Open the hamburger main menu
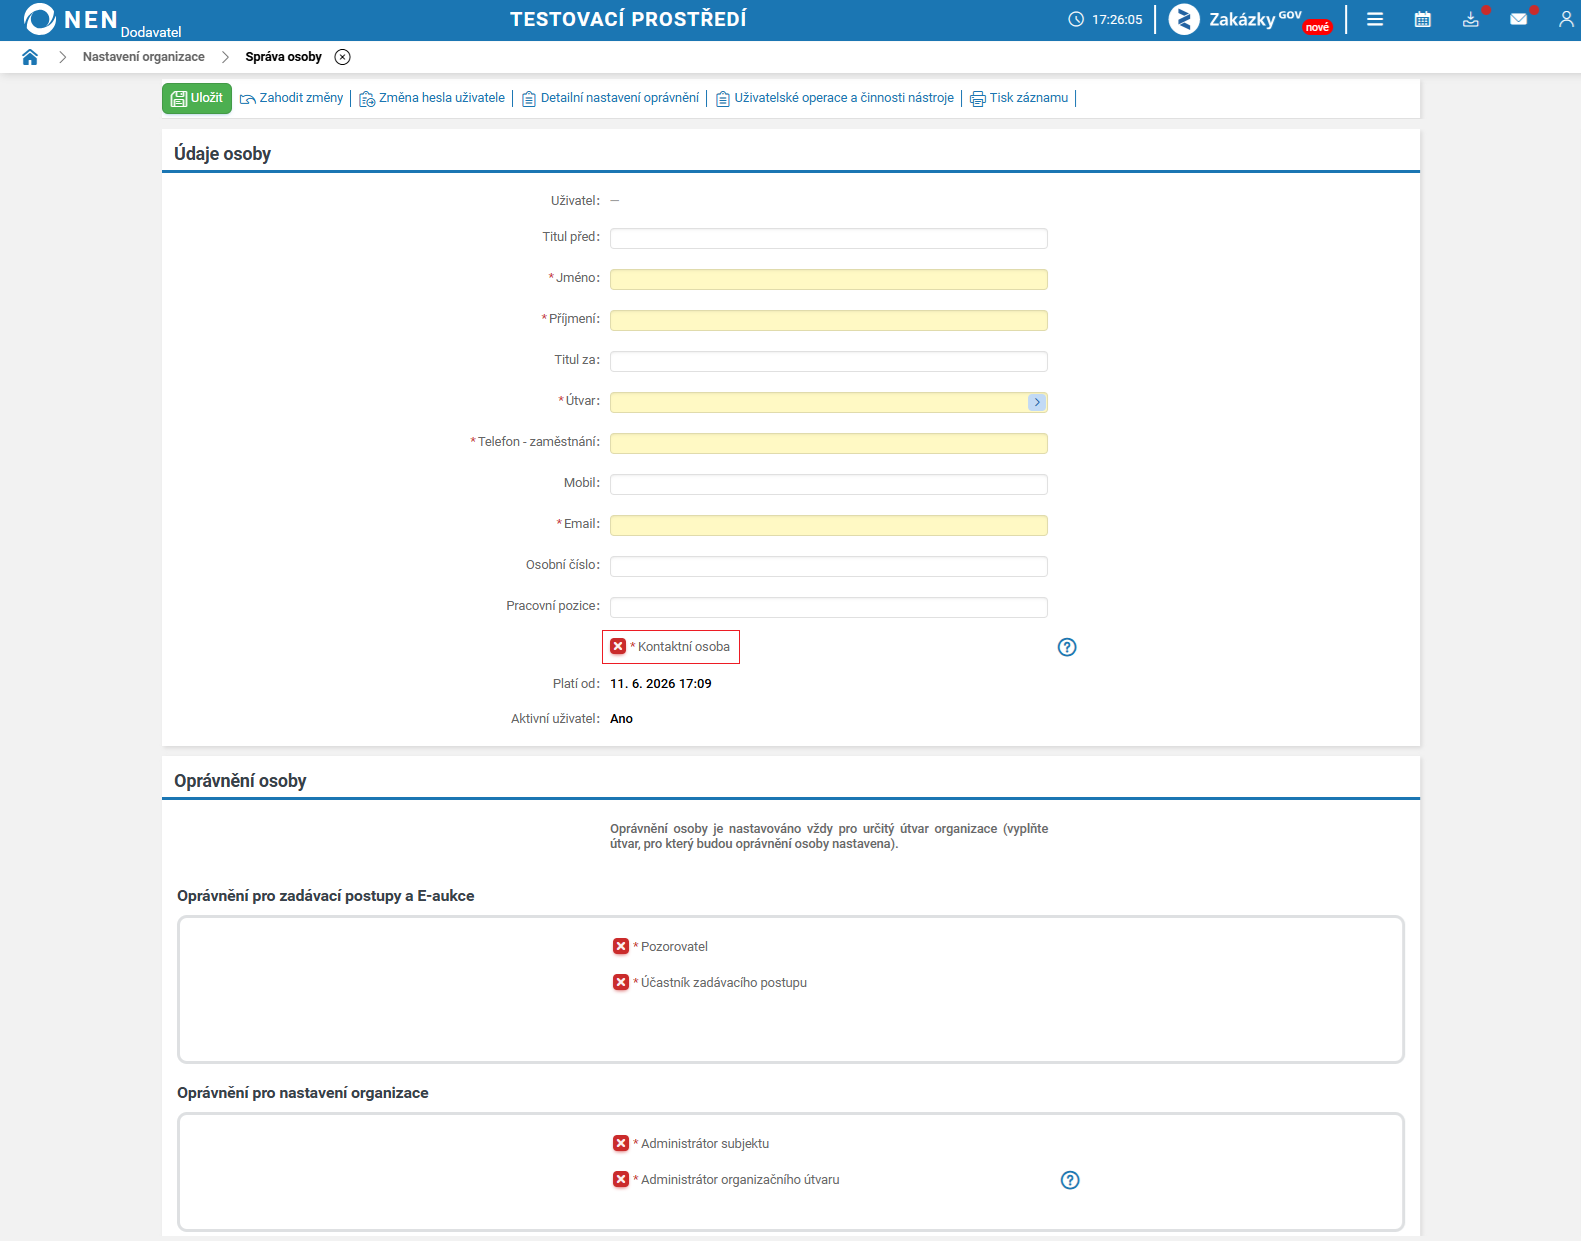Screen dimensions: 1581x1241 [x=1375, y=19]
